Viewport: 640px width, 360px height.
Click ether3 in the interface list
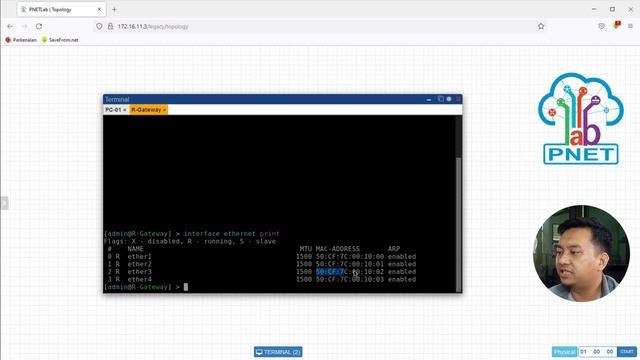139,272
